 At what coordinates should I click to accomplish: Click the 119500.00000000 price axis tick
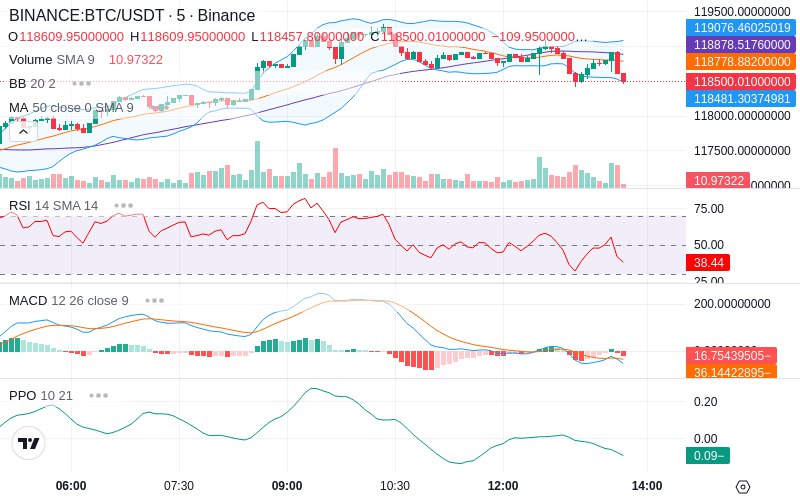742,11
